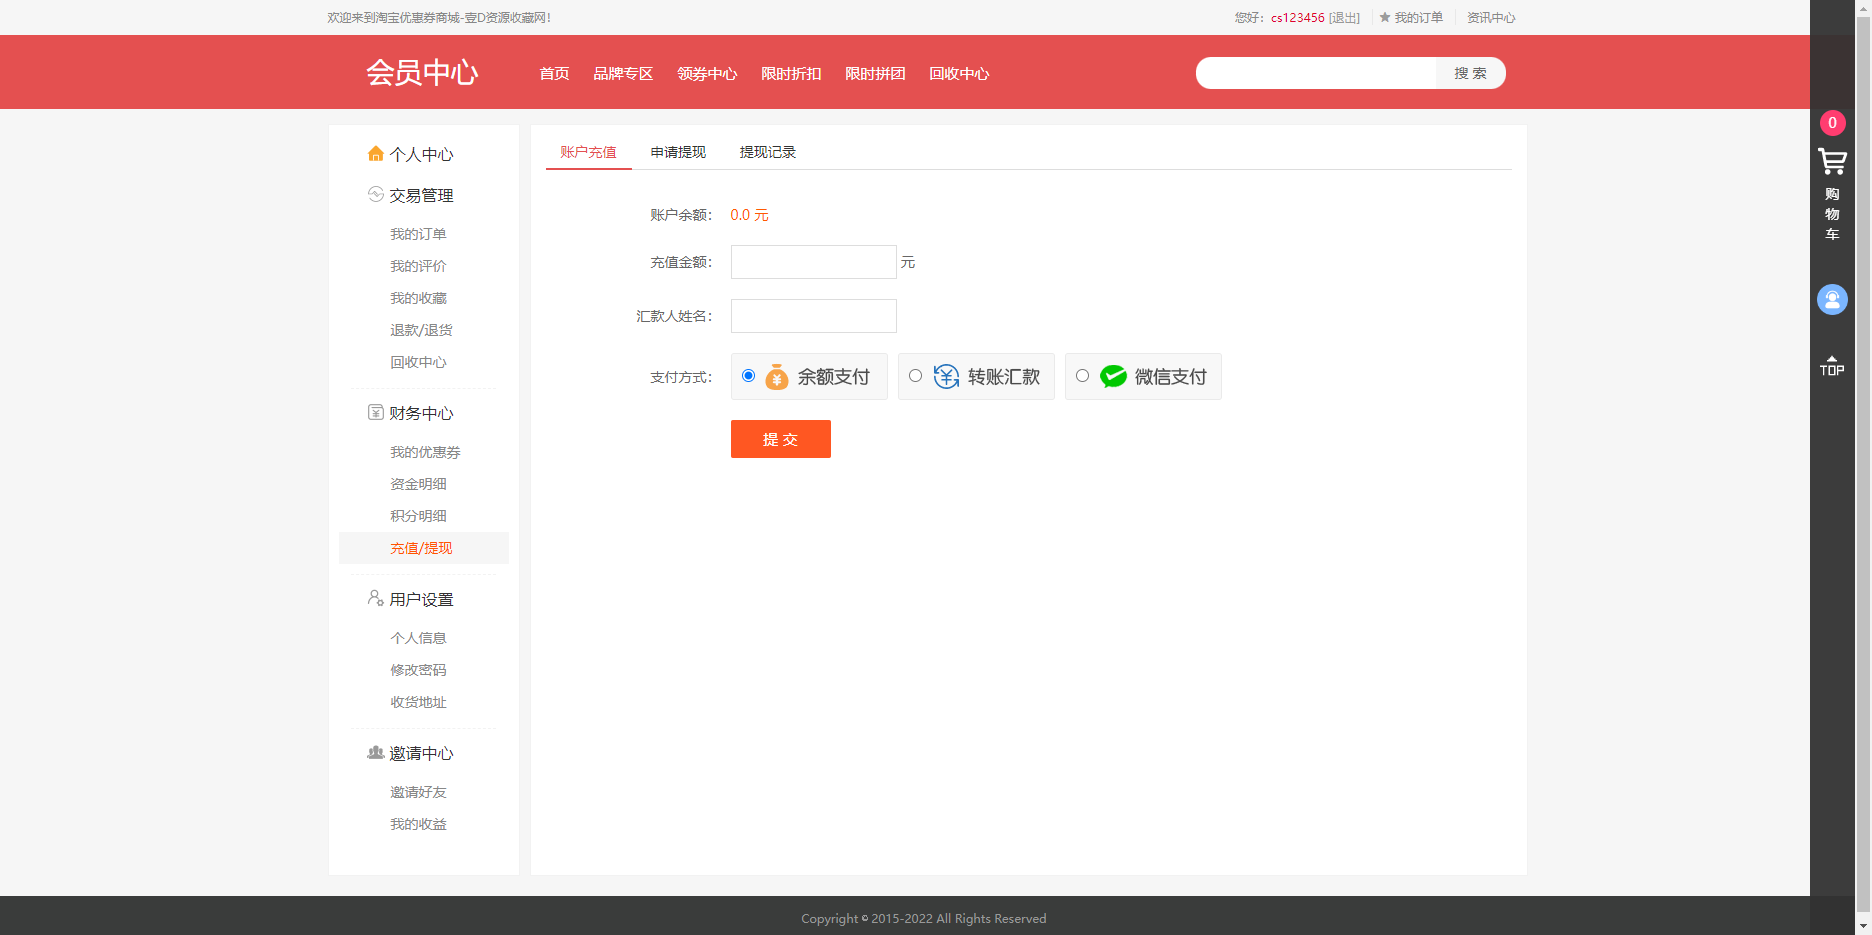The height and width of the screenshot is (935, 1872).
Task: Expand the 用户设置 section
Action: click(x=421, y=598)
